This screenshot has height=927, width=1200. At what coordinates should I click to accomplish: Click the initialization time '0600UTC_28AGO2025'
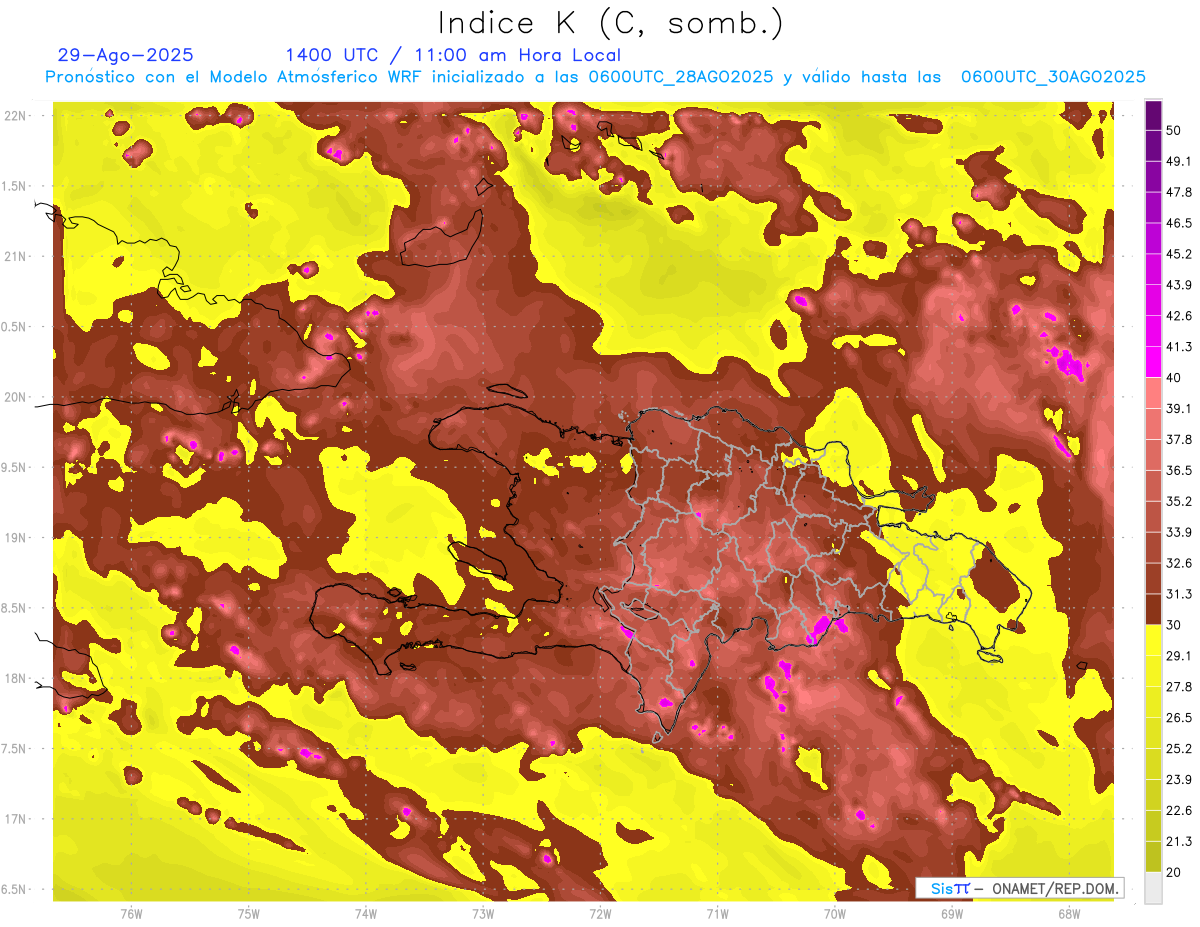[680, 77]
